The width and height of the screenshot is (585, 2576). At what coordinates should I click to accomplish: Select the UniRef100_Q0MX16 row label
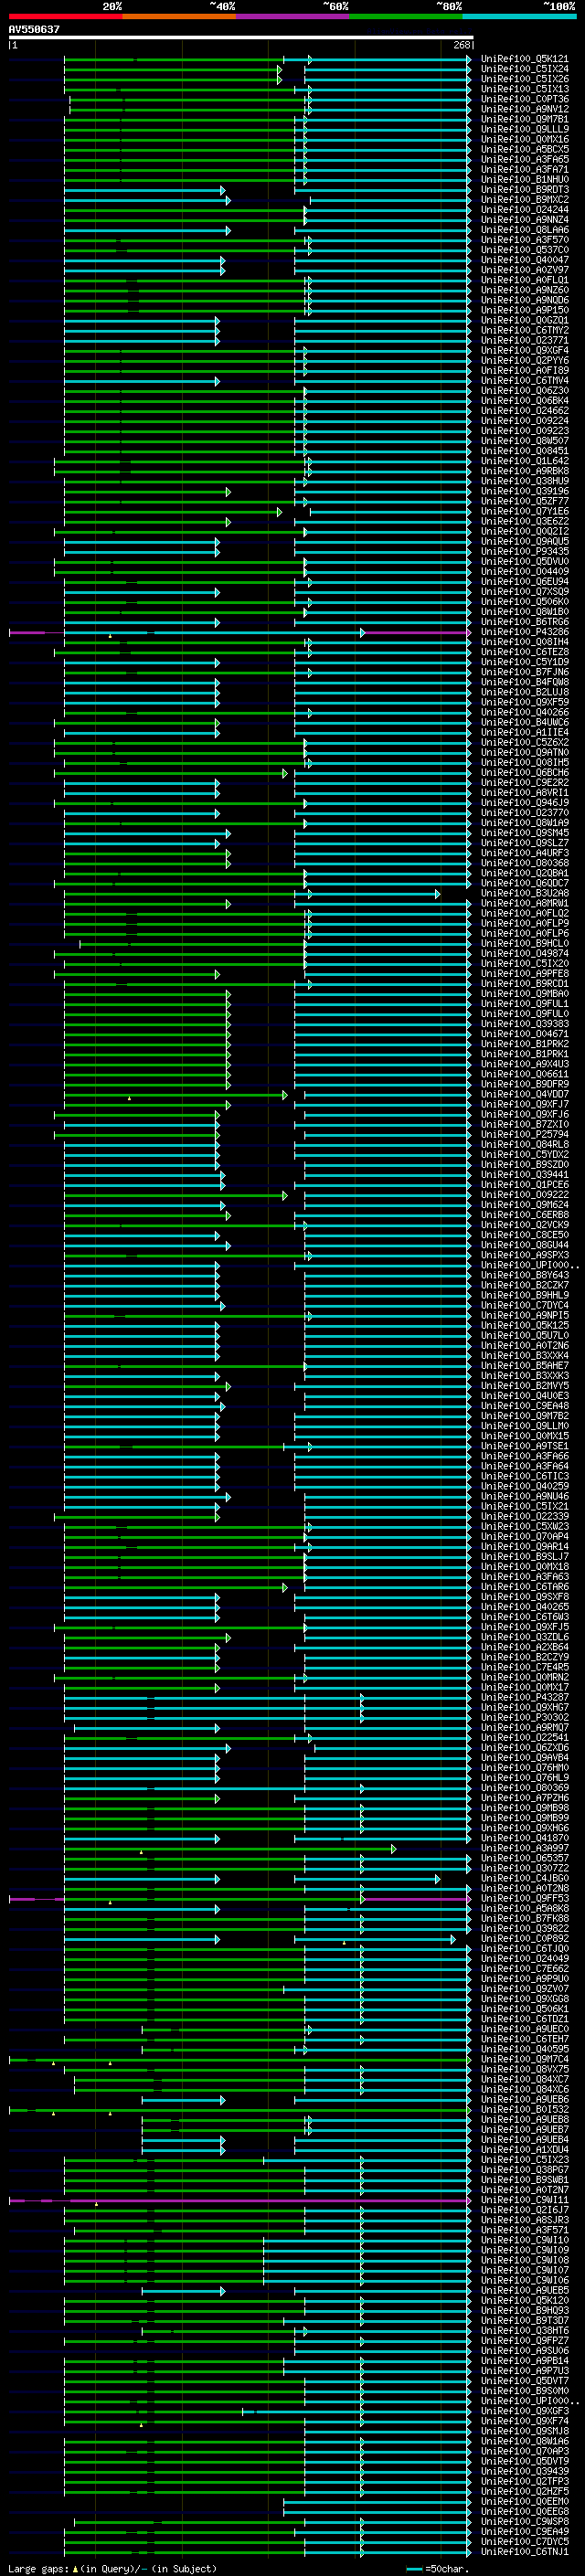(524, 139)
